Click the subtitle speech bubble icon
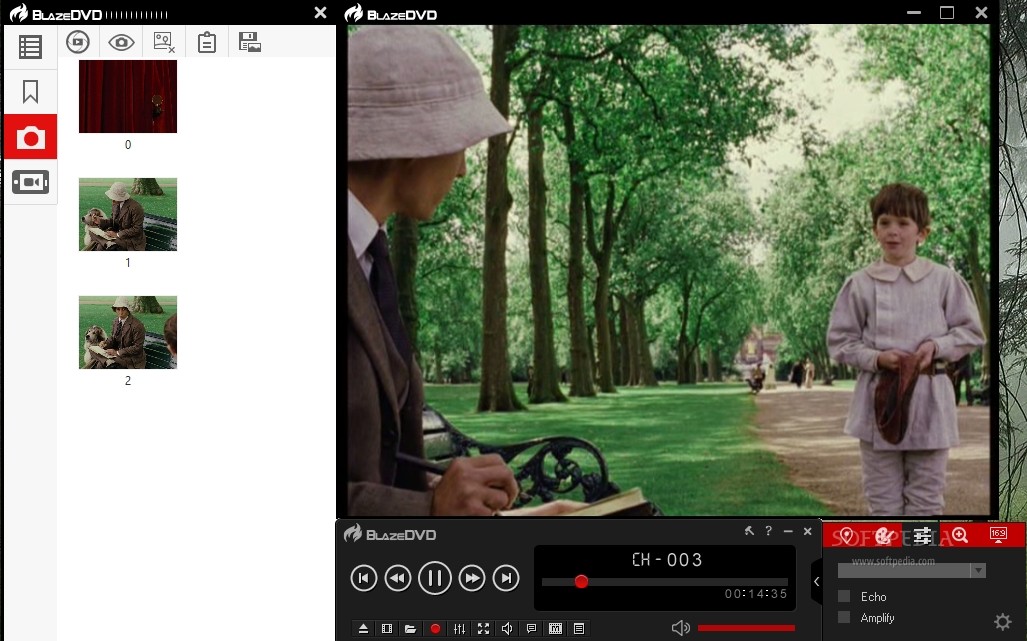 pyautogui.click(x=531, y=629)
